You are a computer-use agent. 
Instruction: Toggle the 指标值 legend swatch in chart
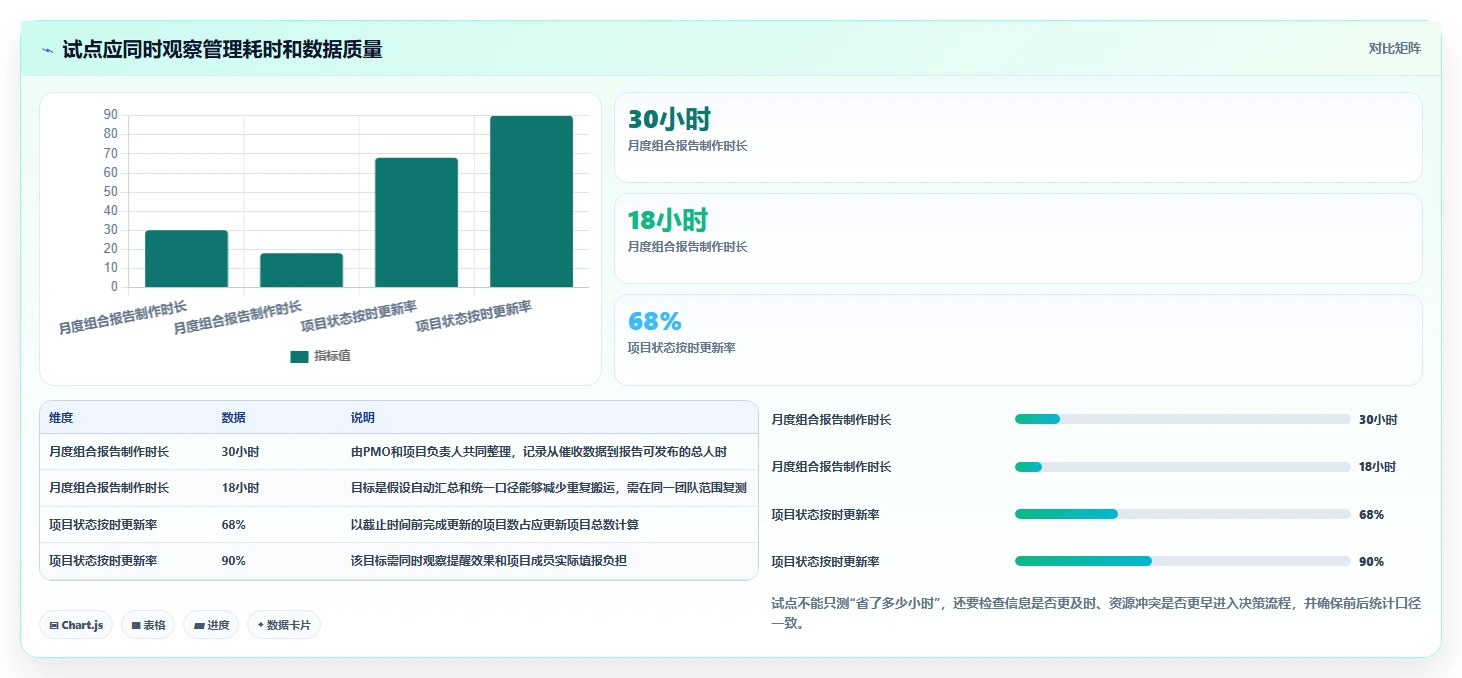pos(299,357)
